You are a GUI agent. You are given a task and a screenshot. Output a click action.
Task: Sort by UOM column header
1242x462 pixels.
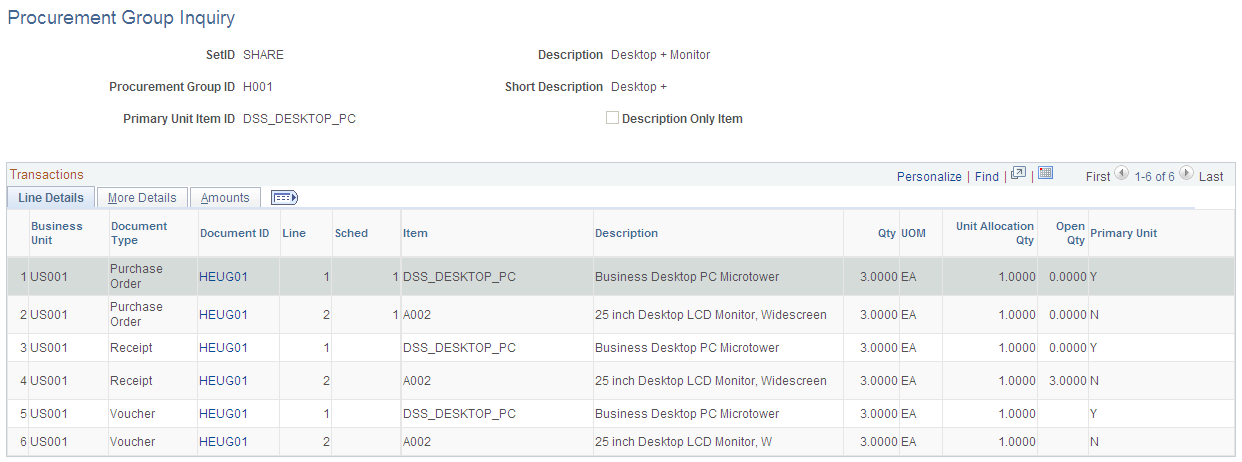pyautogui.click(x=913, y=233)
